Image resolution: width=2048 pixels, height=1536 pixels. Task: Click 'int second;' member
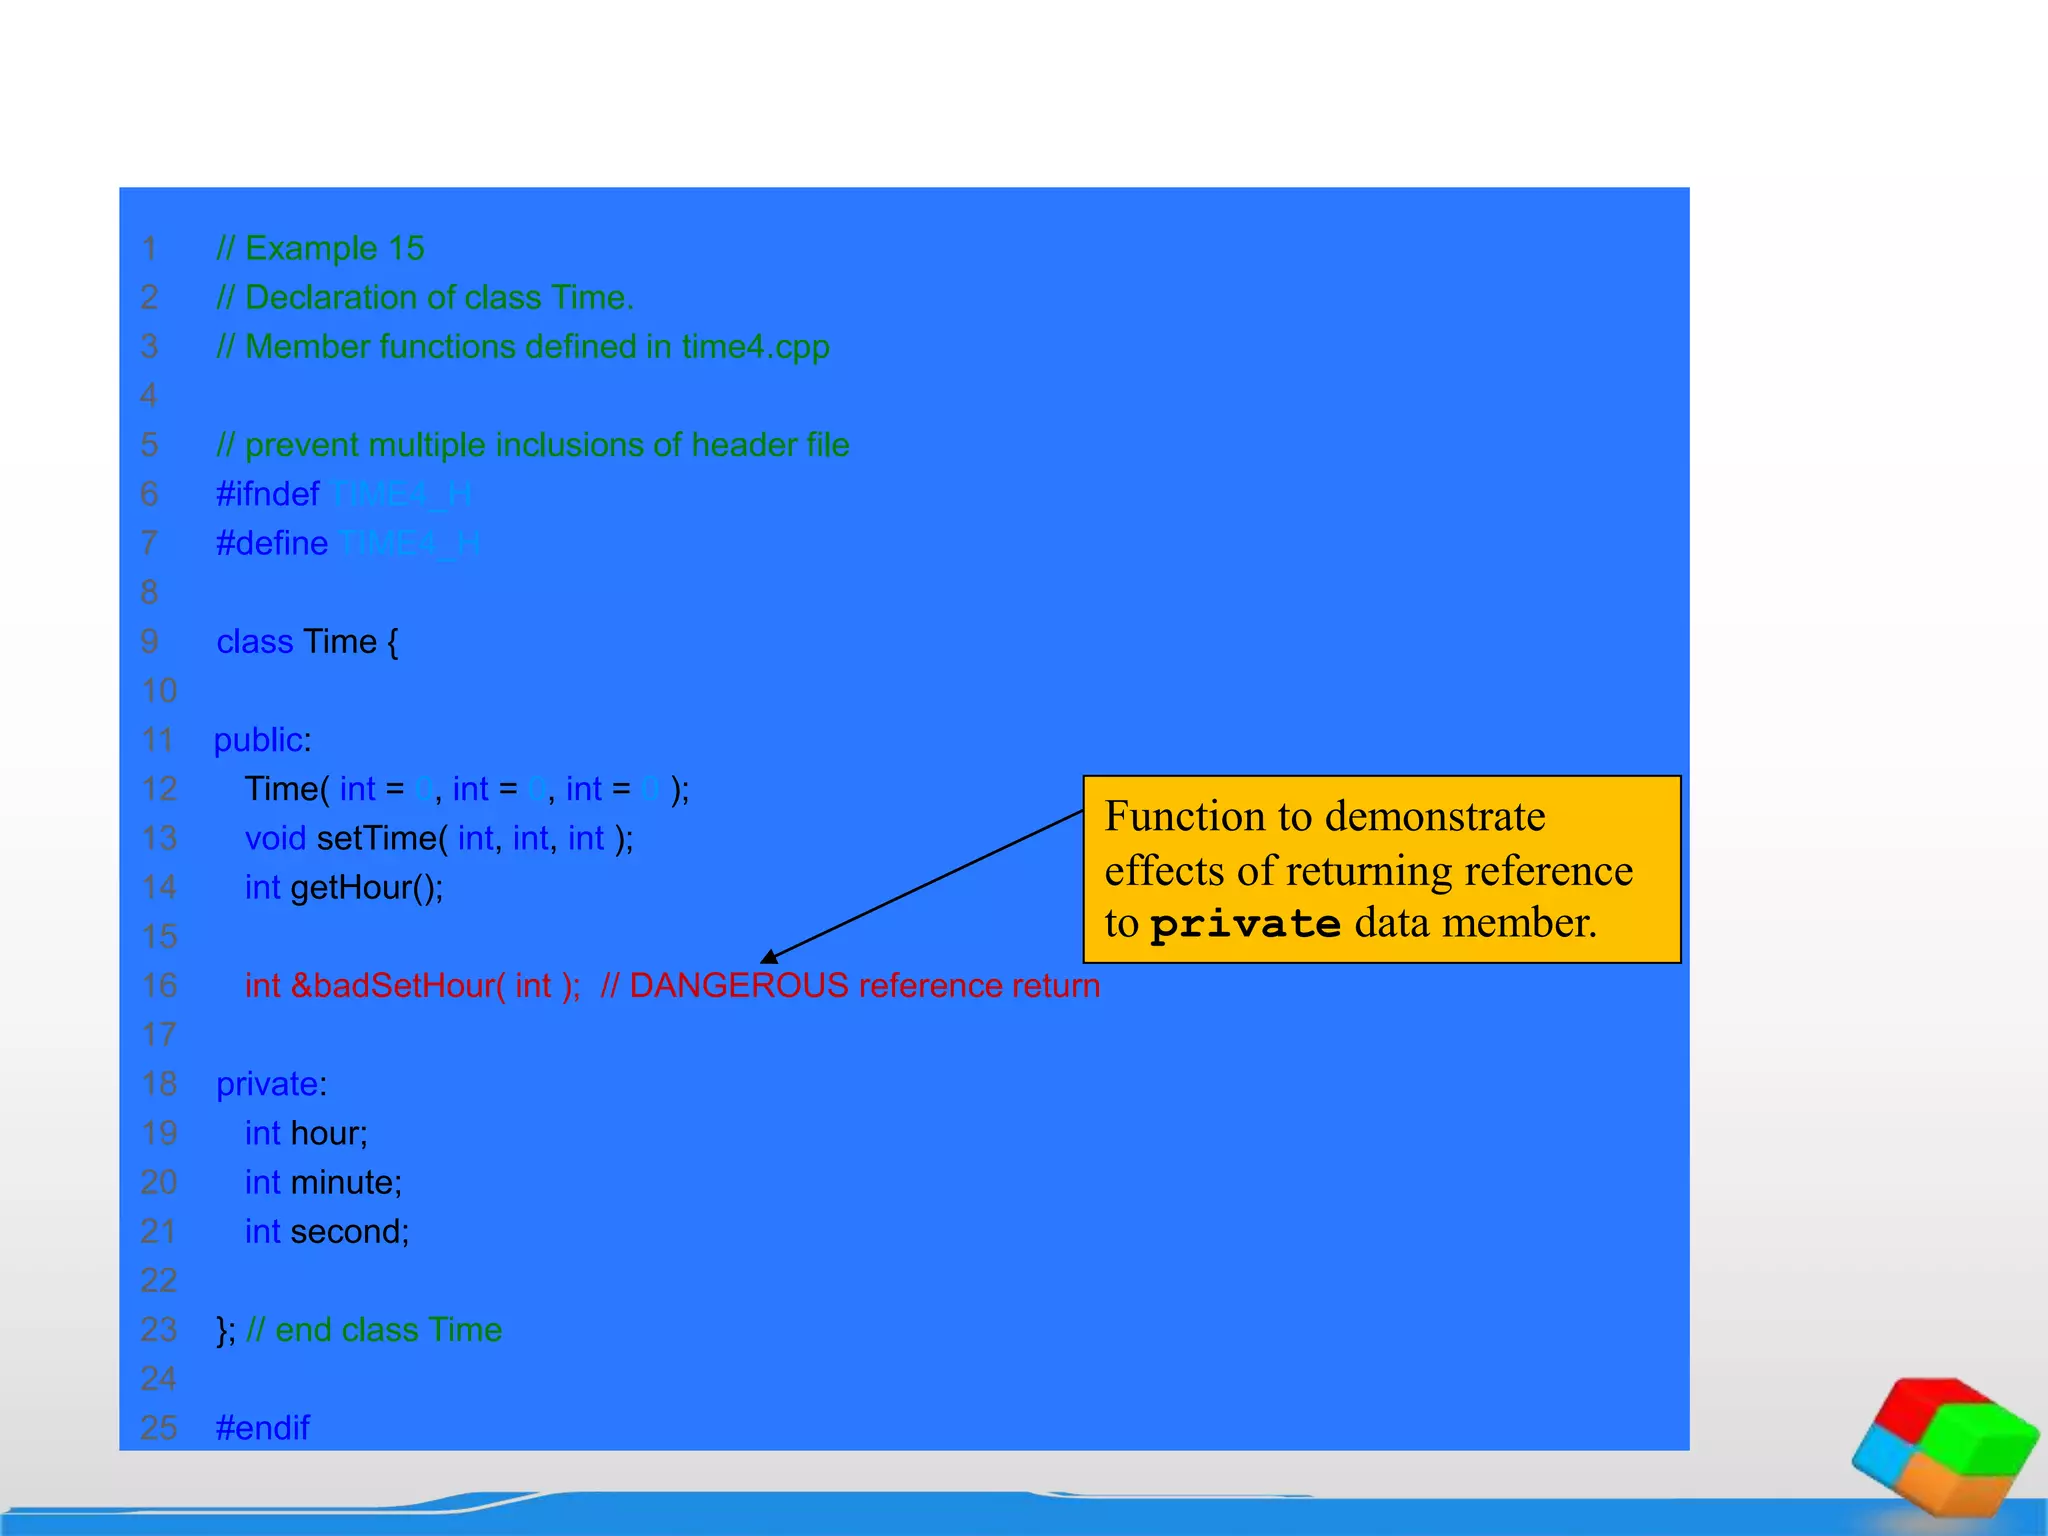click(327, 1231)
